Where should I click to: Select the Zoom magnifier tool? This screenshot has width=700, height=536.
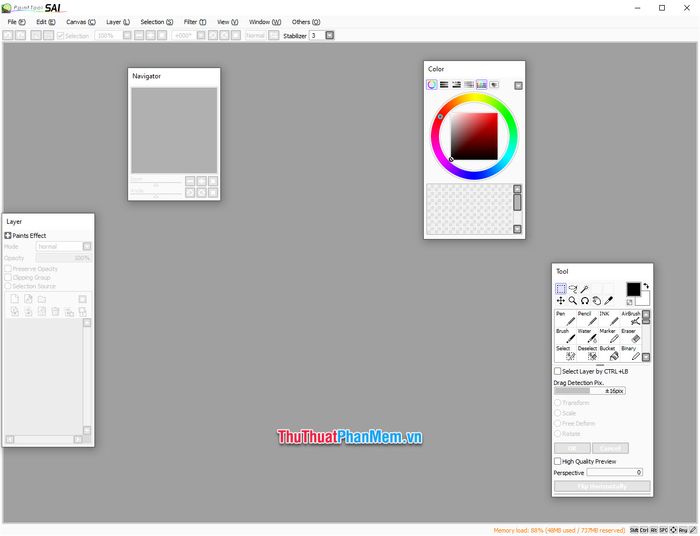tap(573, 301)
